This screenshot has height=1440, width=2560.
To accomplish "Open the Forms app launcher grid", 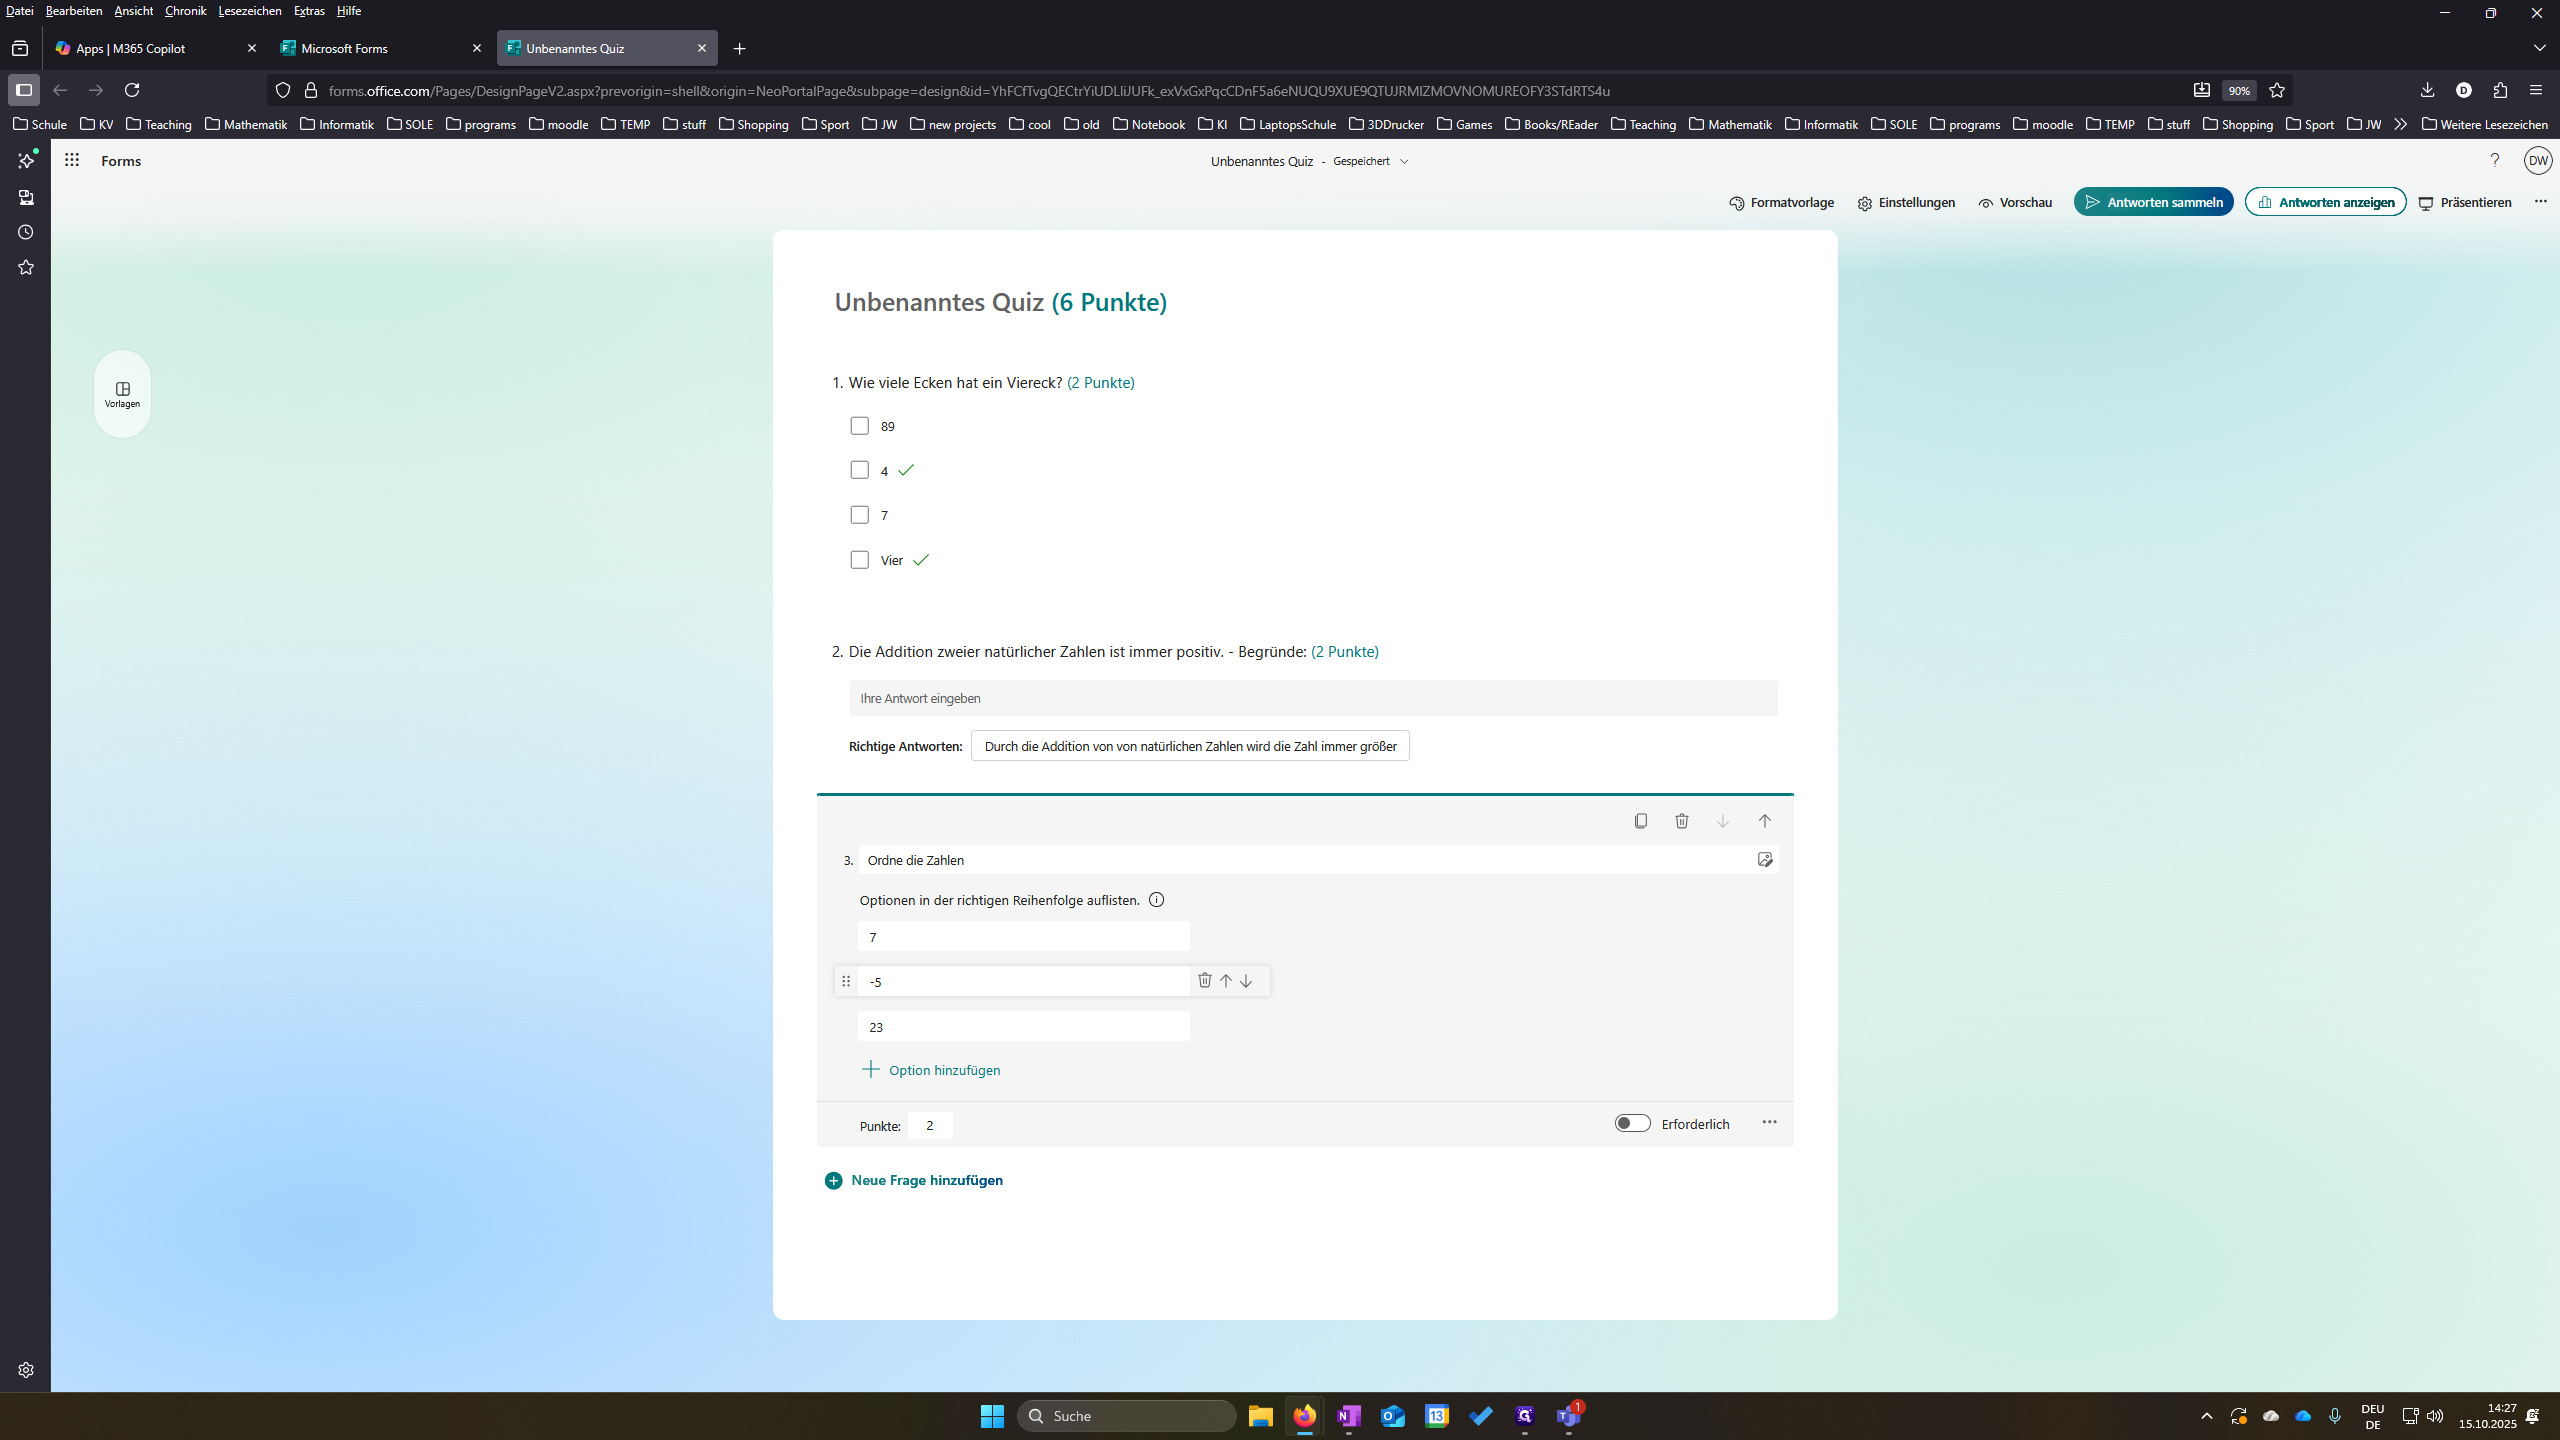I will coord(72,160).
